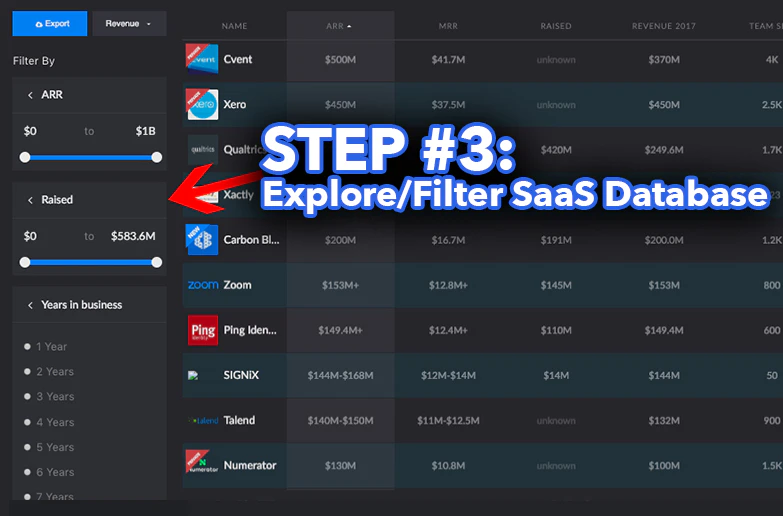
Task: Sort by the NAME column header
Action: click(x=234, y=26)
